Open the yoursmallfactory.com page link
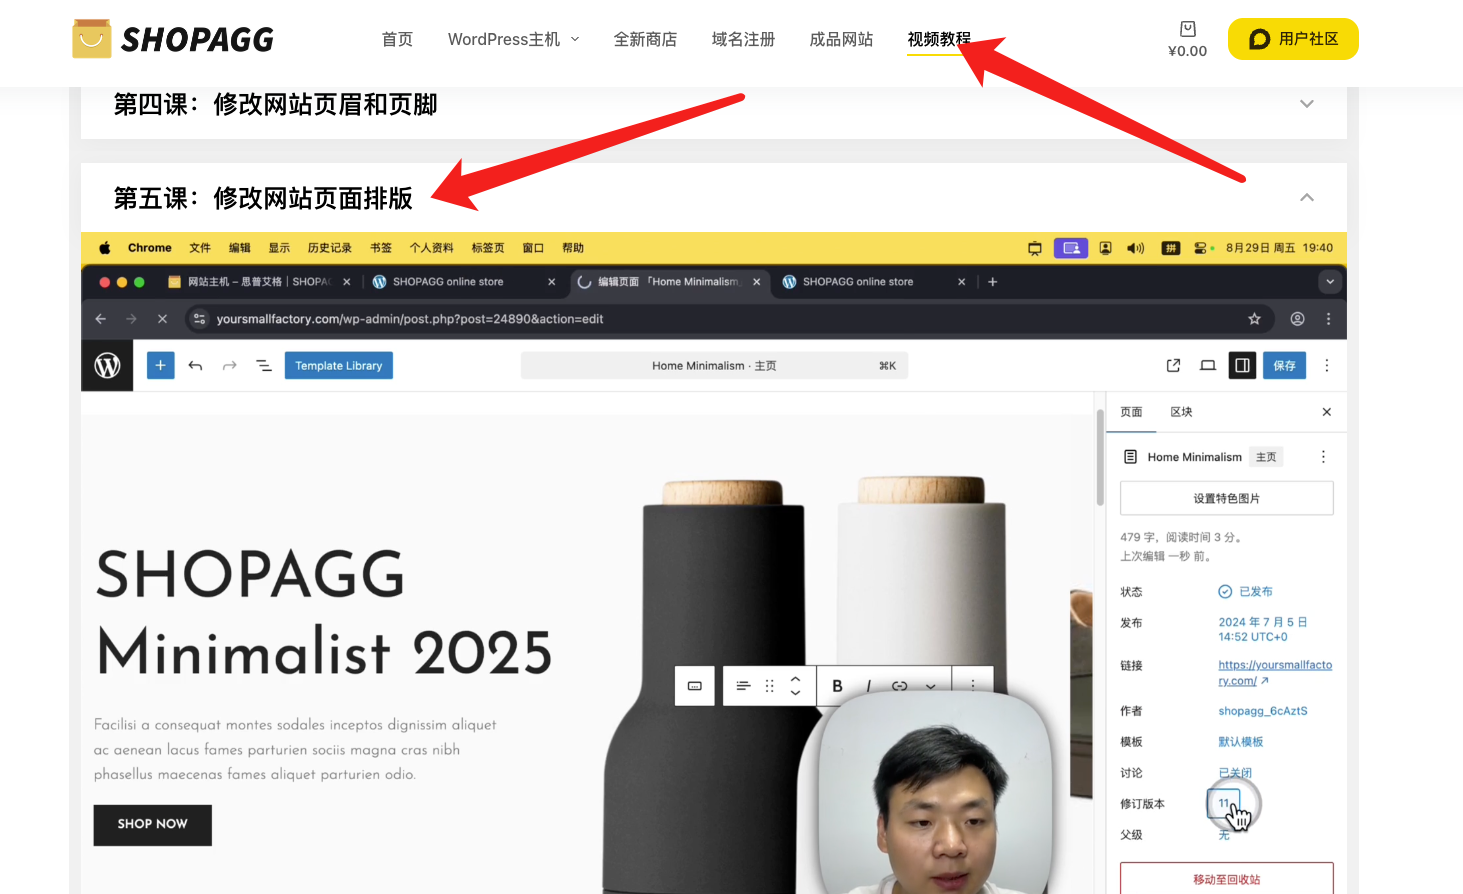 [x=1275, y=673]
